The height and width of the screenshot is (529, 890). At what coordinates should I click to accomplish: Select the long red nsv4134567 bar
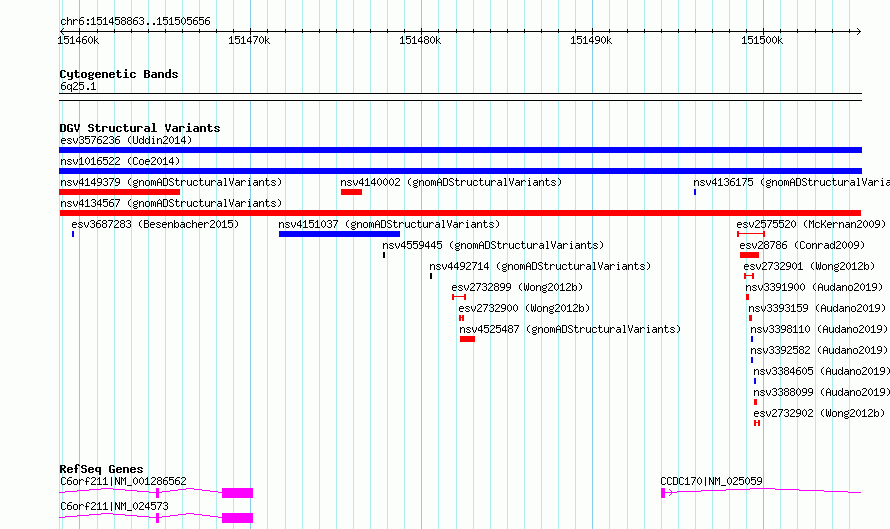[x=460, y=213]
